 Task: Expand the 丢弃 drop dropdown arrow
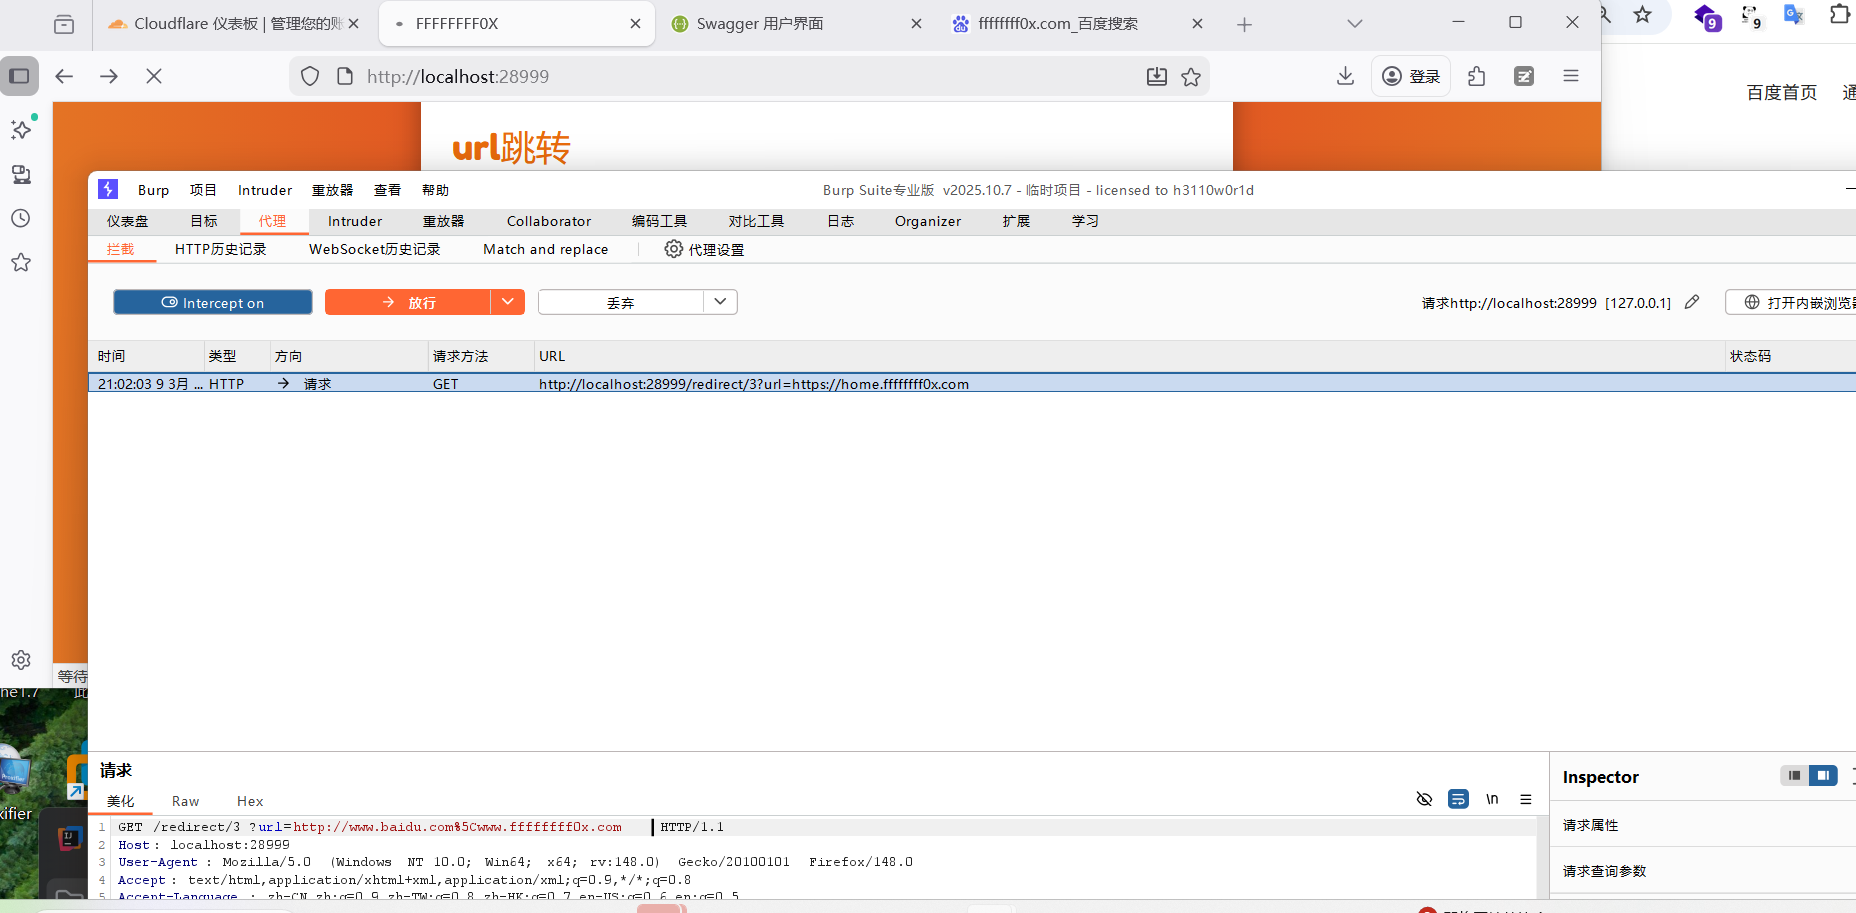[720, 302]
